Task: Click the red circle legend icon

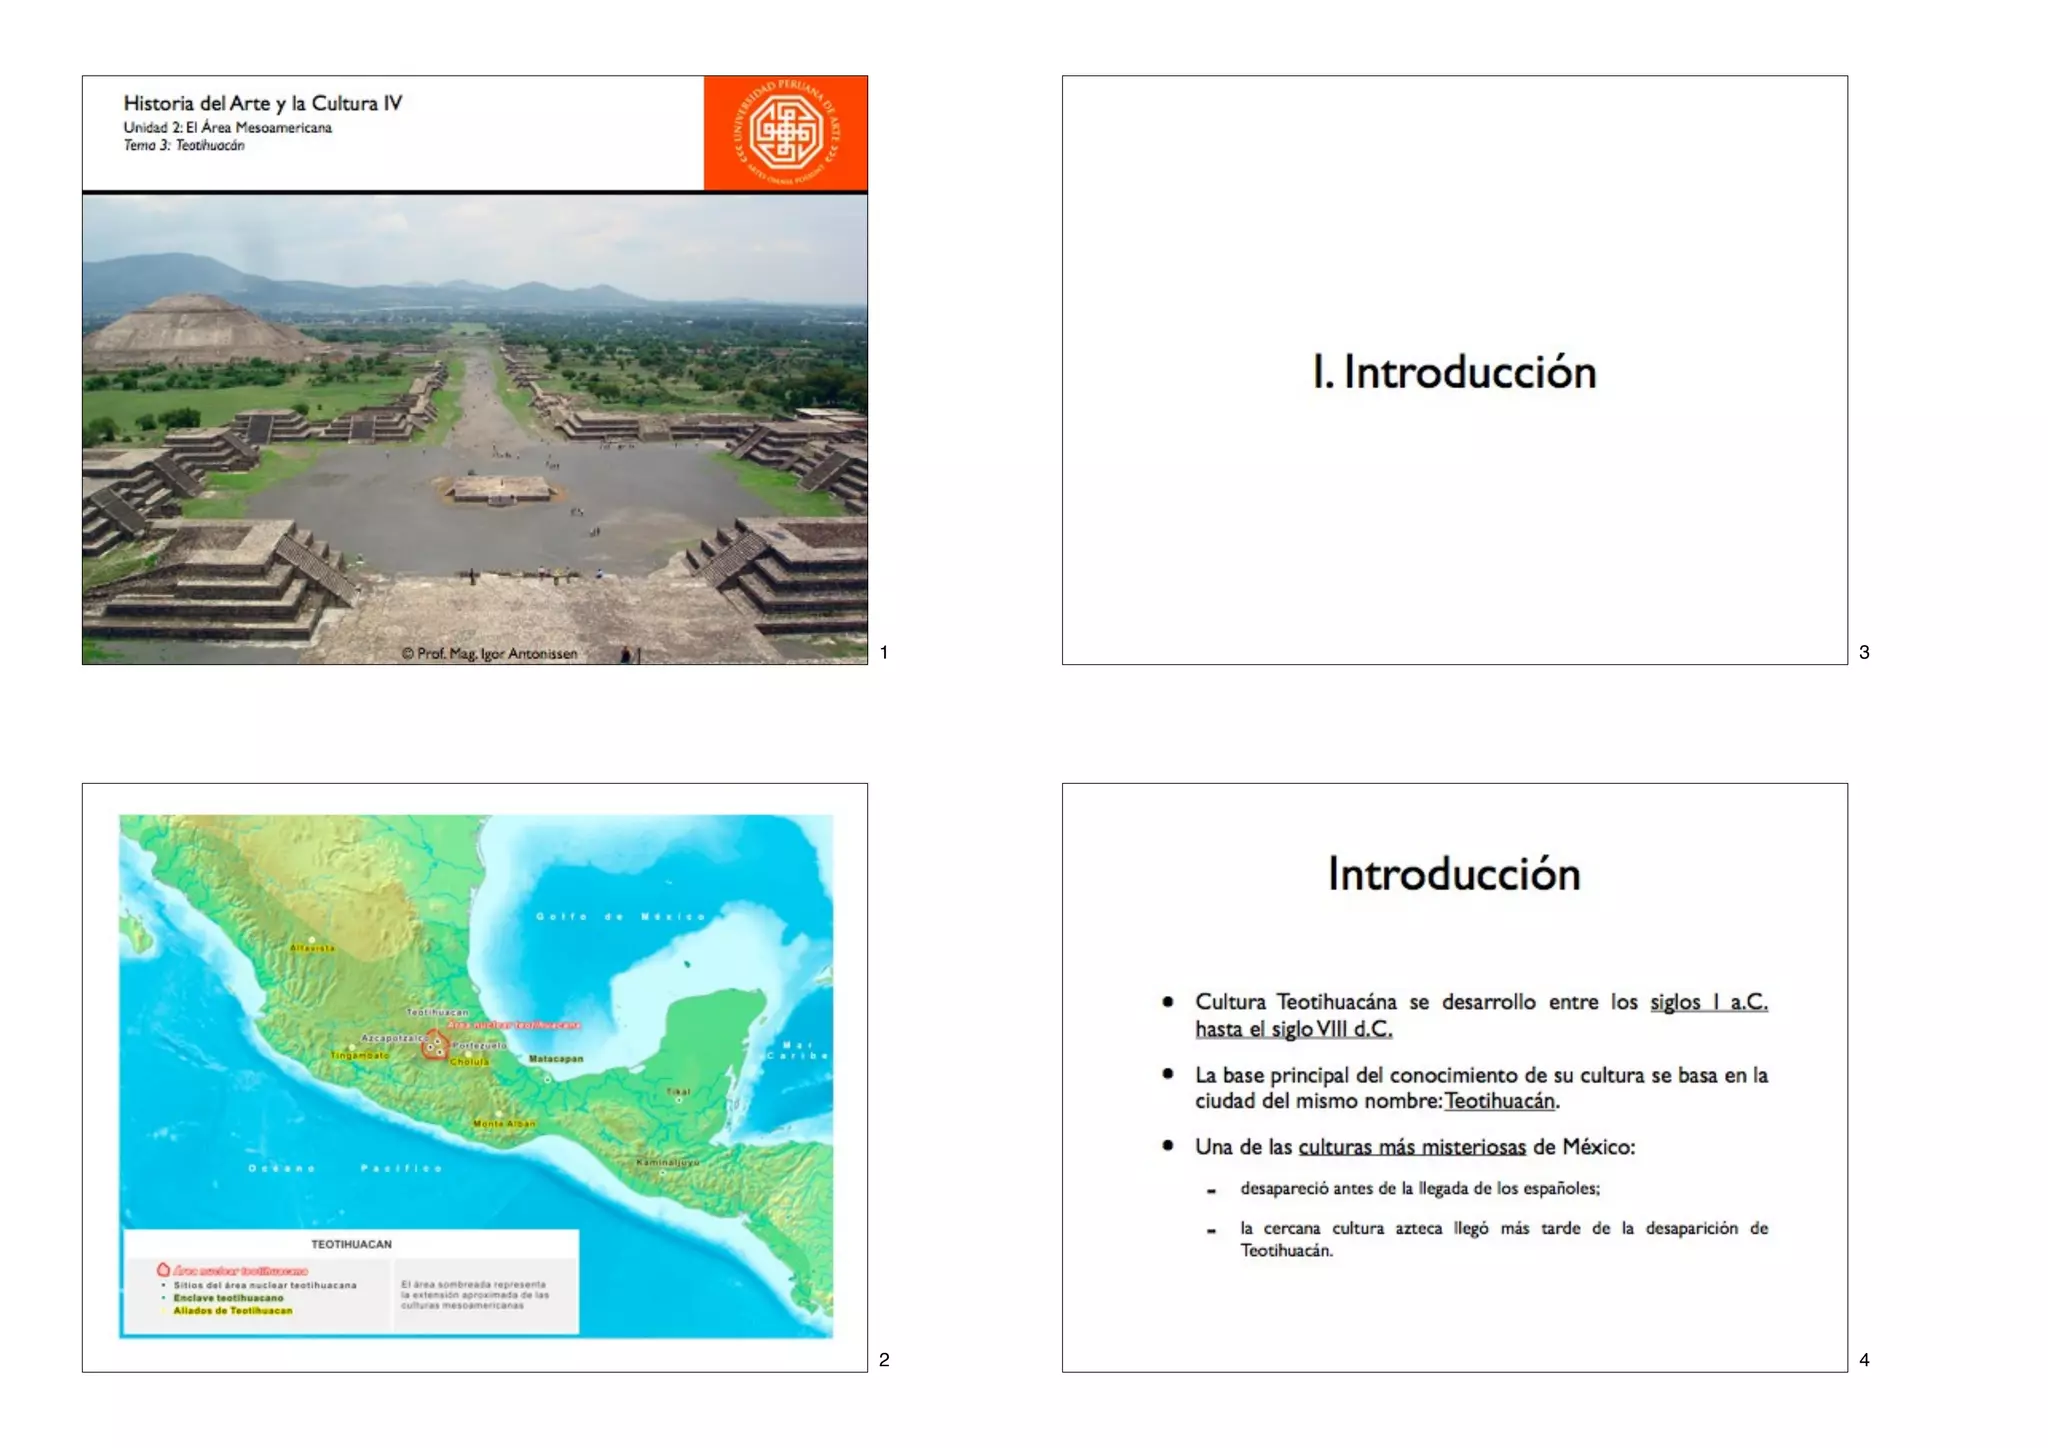Action: (164, 1270)
